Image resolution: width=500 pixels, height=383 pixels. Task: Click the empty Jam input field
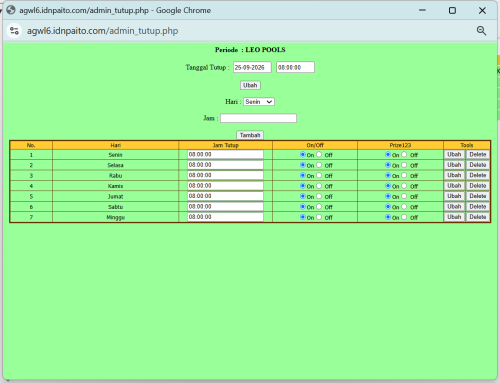pyautogui.click(x=258, y=118)
